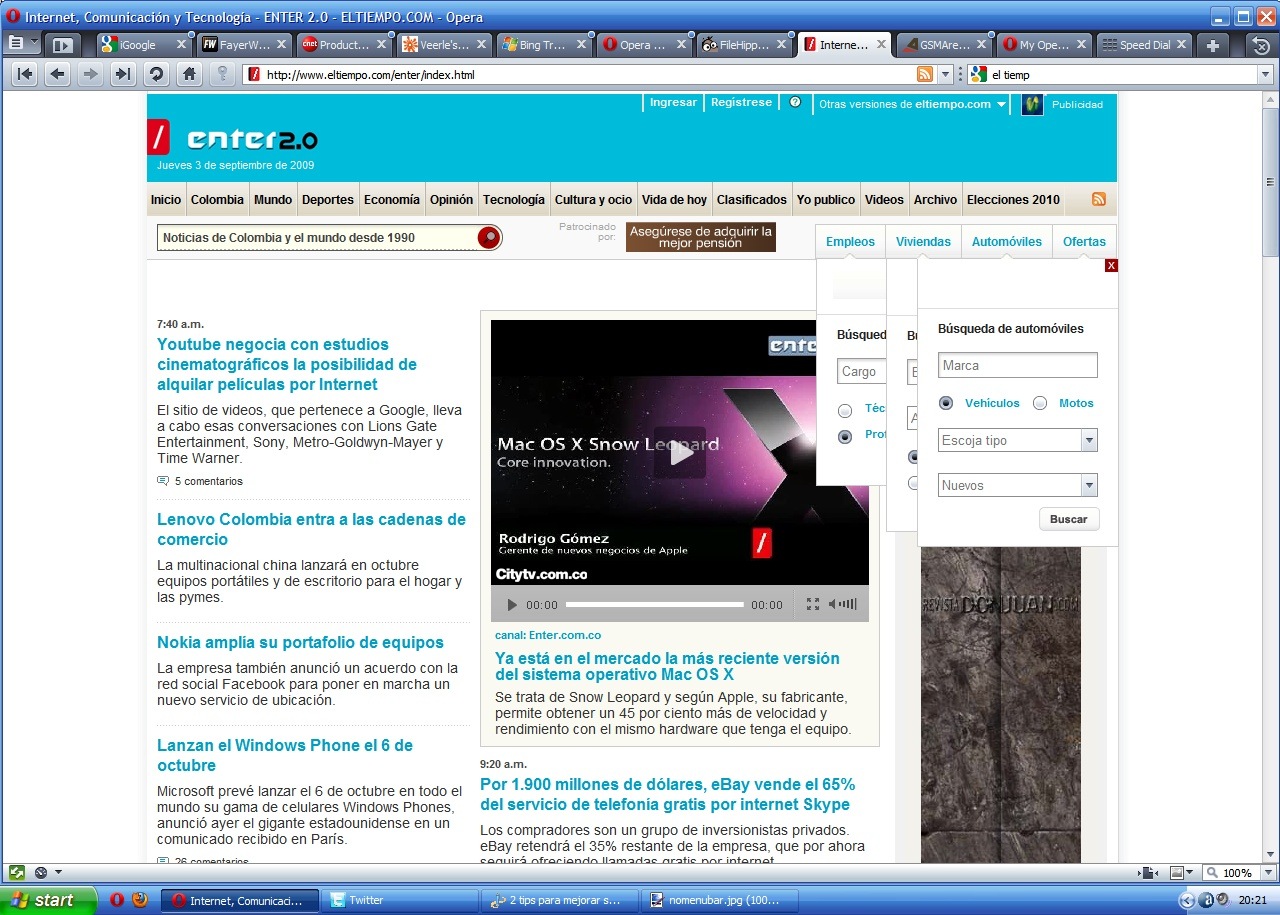Open the closed tabs trash icon

tap(1262, 45)
